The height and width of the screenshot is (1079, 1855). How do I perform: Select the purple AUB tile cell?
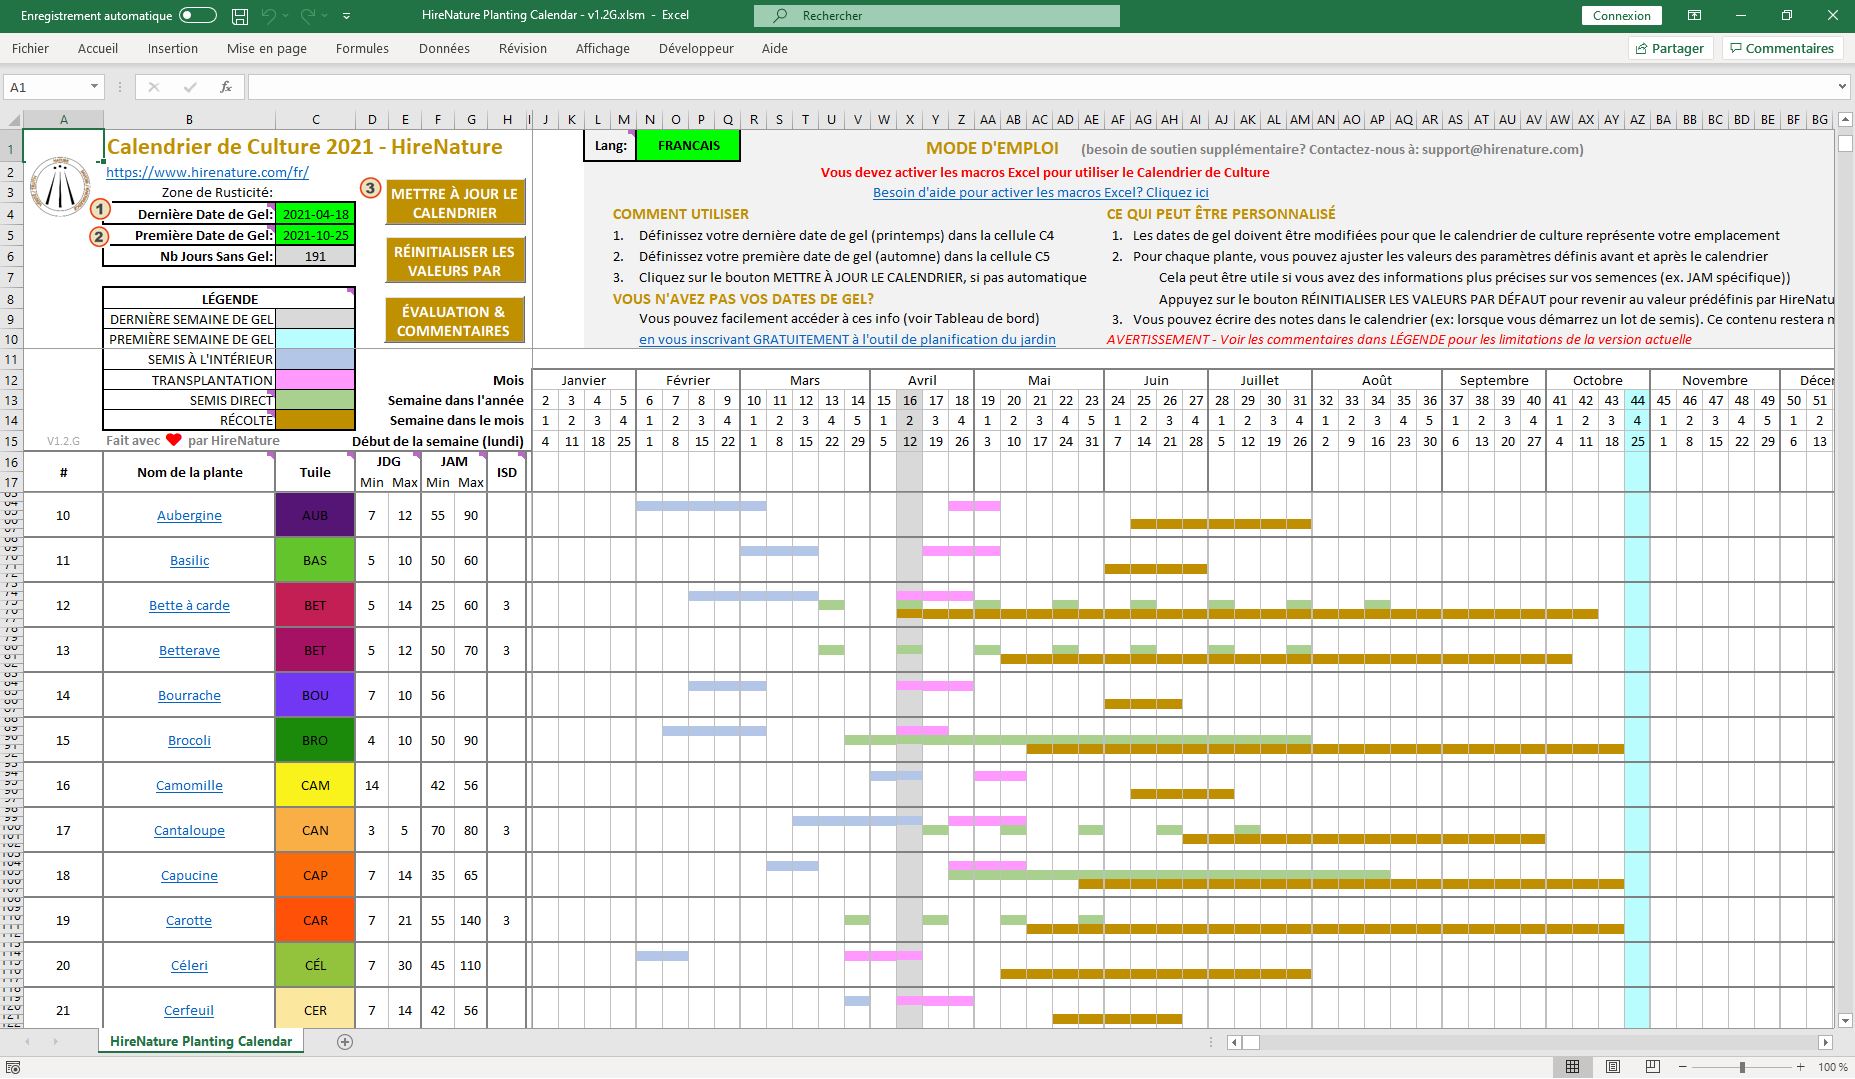315,515
